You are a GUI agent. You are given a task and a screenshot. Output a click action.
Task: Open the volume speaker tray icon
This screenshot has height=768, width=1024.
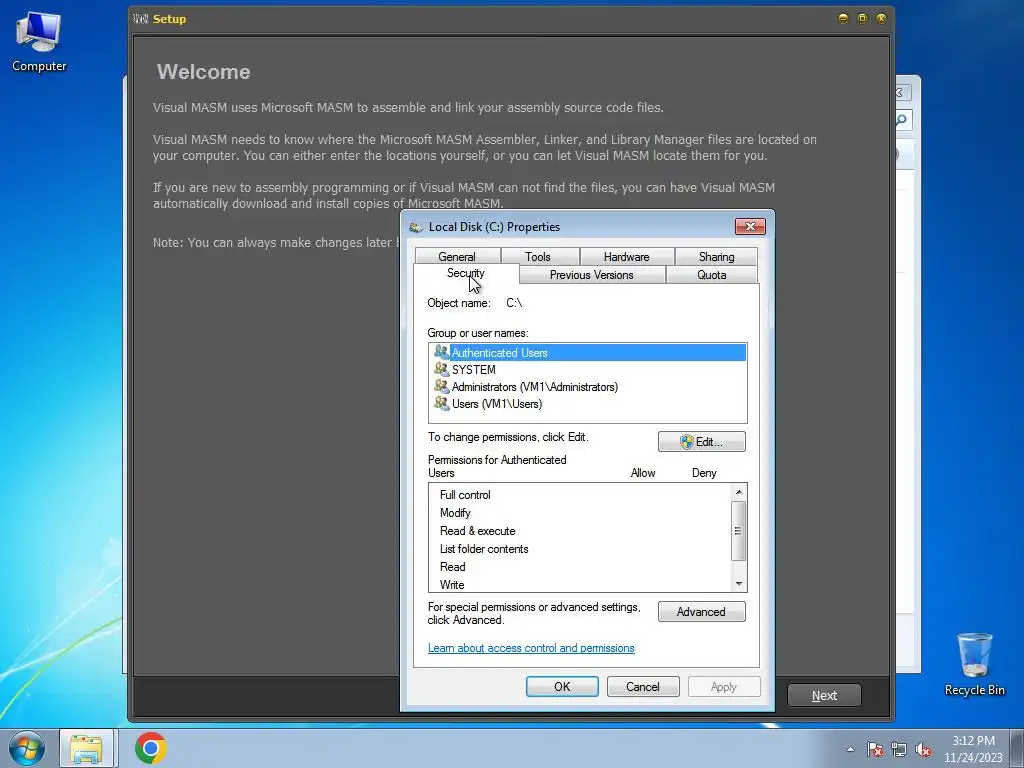tap(923, 749)
